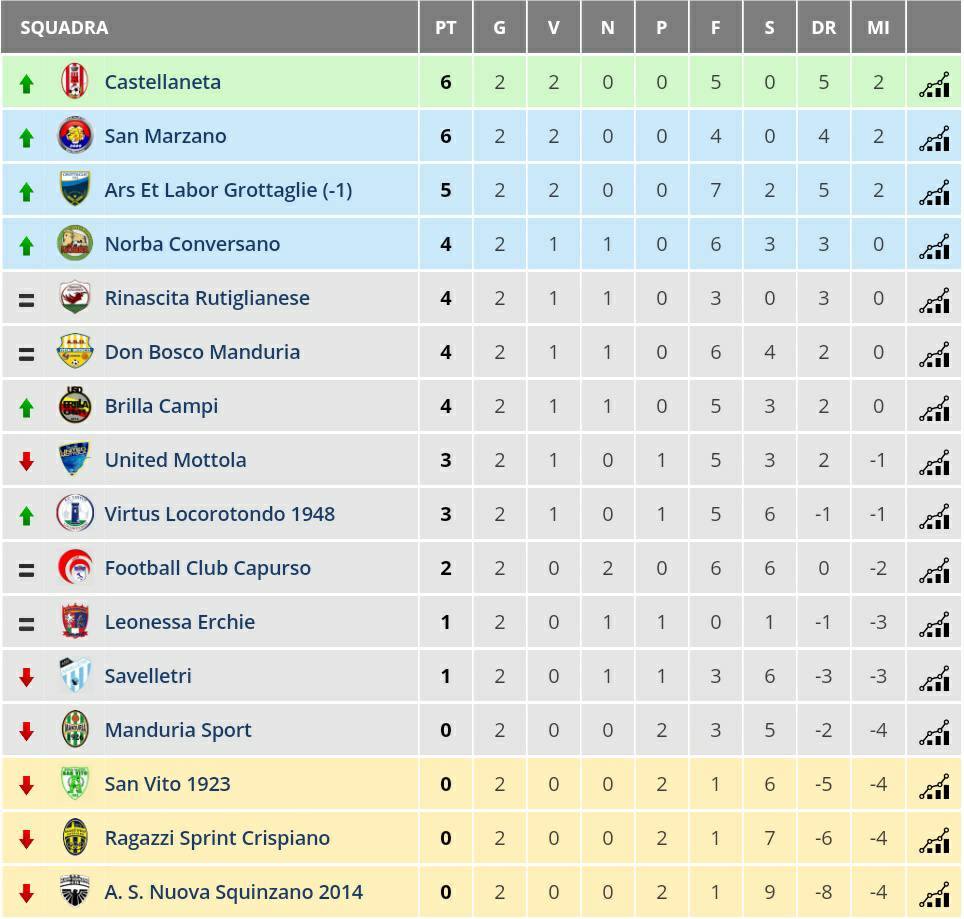Click the MI column header
Image resolution: width=964 pixels, height=919 pixels.
point(878,28)
